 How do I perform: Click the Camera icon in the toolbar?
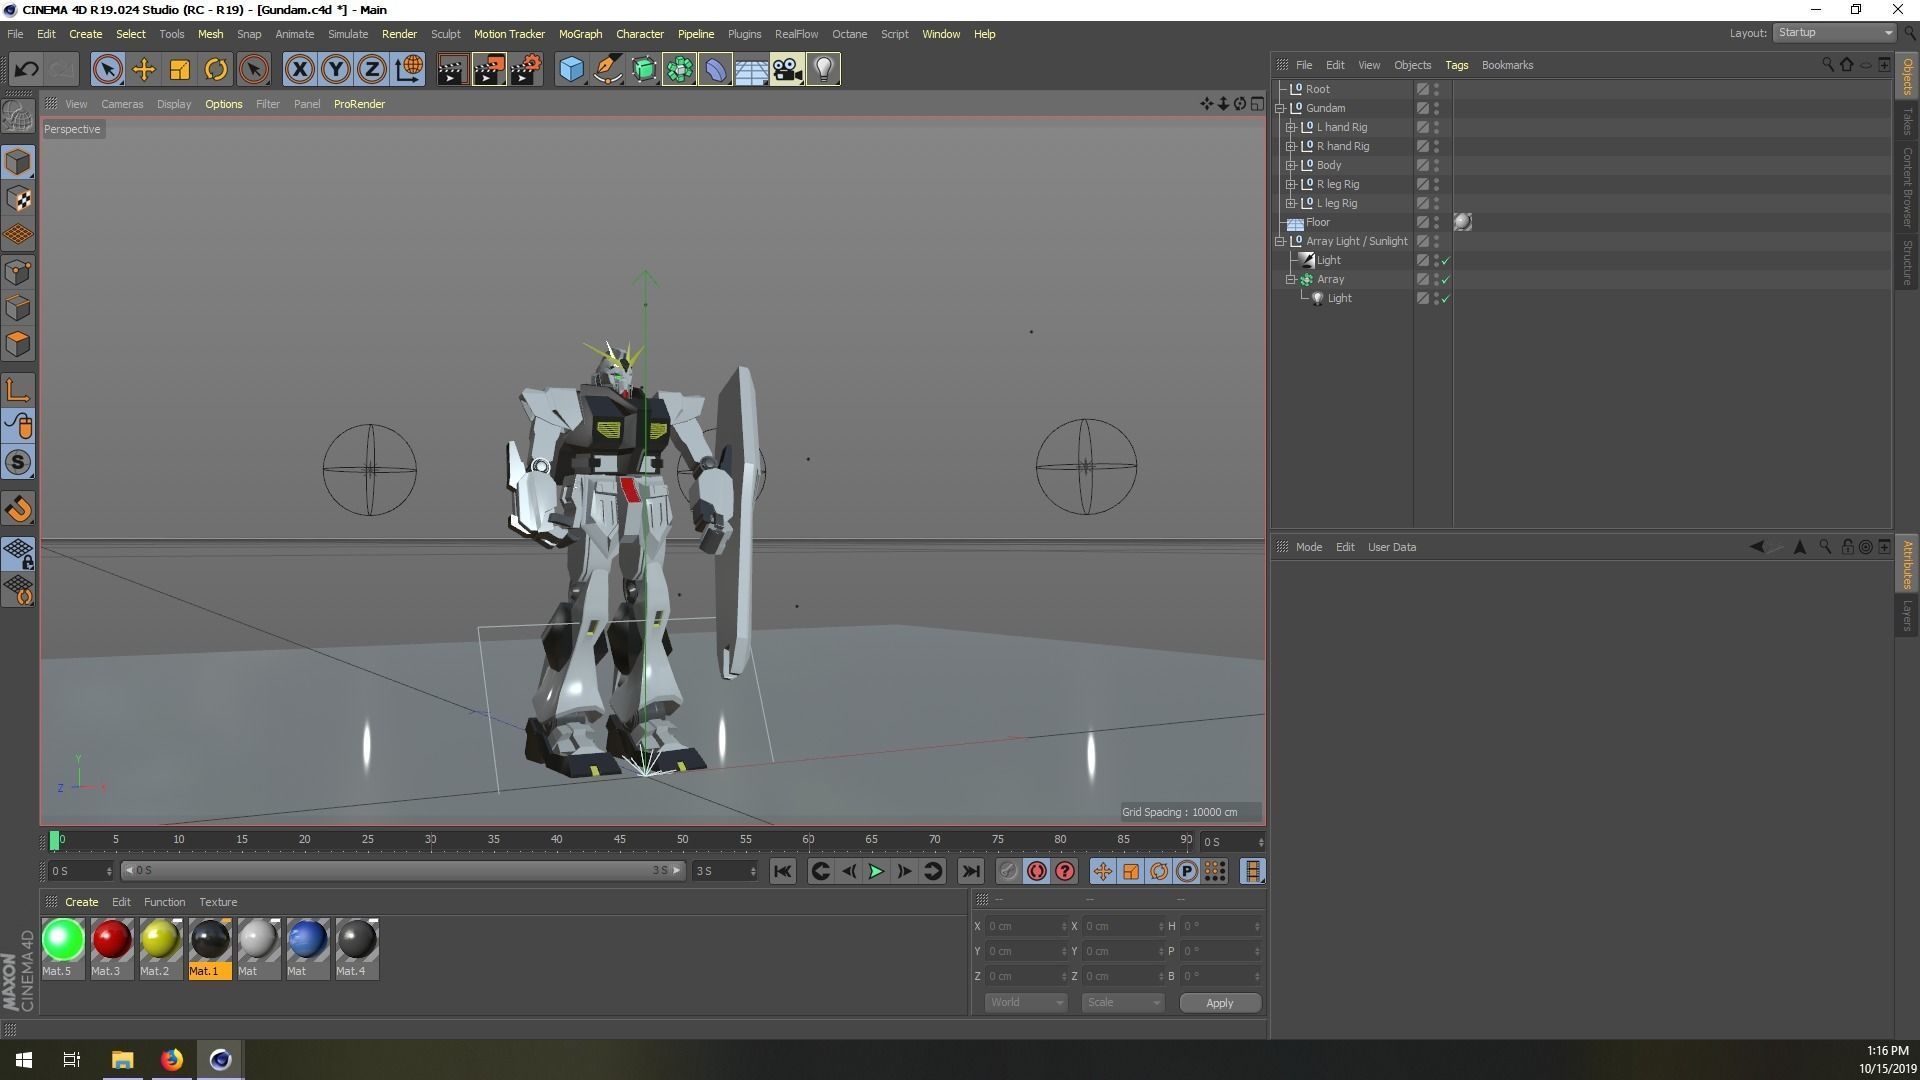point(788,69)
